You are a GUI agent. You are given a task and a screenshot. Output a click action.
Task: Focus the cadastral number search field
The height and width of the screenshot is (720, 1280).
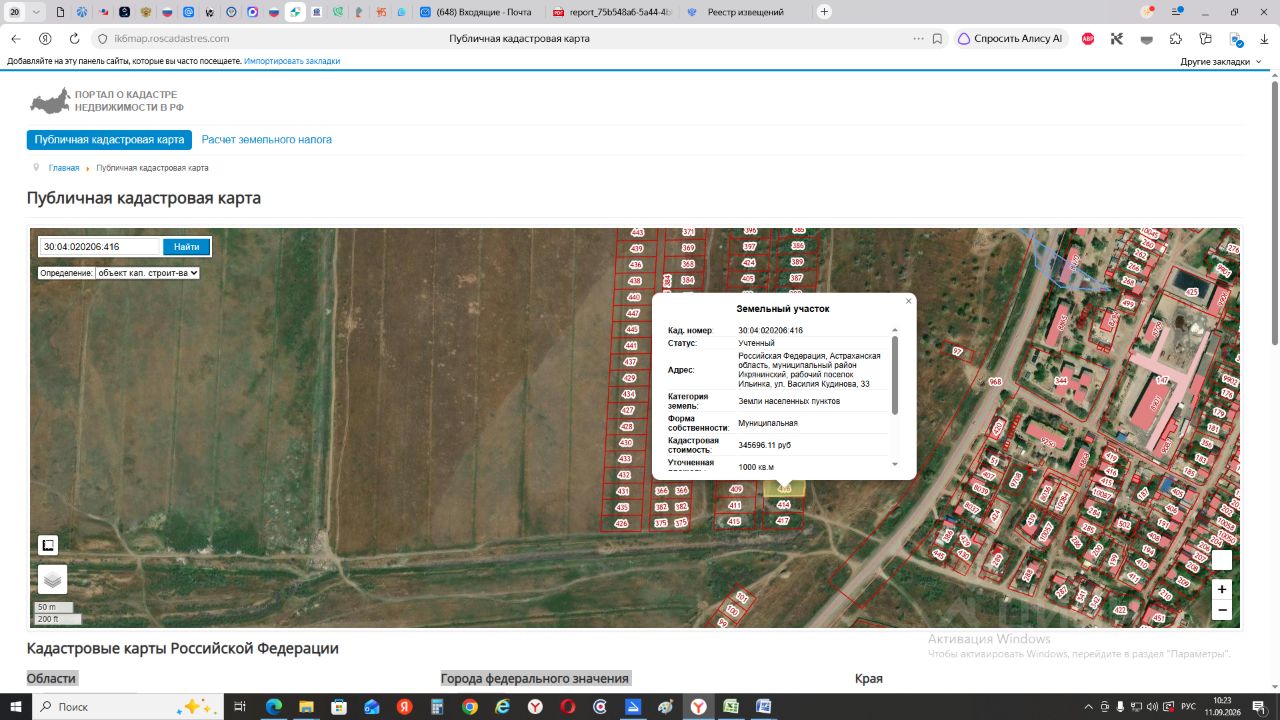[100, 247]
